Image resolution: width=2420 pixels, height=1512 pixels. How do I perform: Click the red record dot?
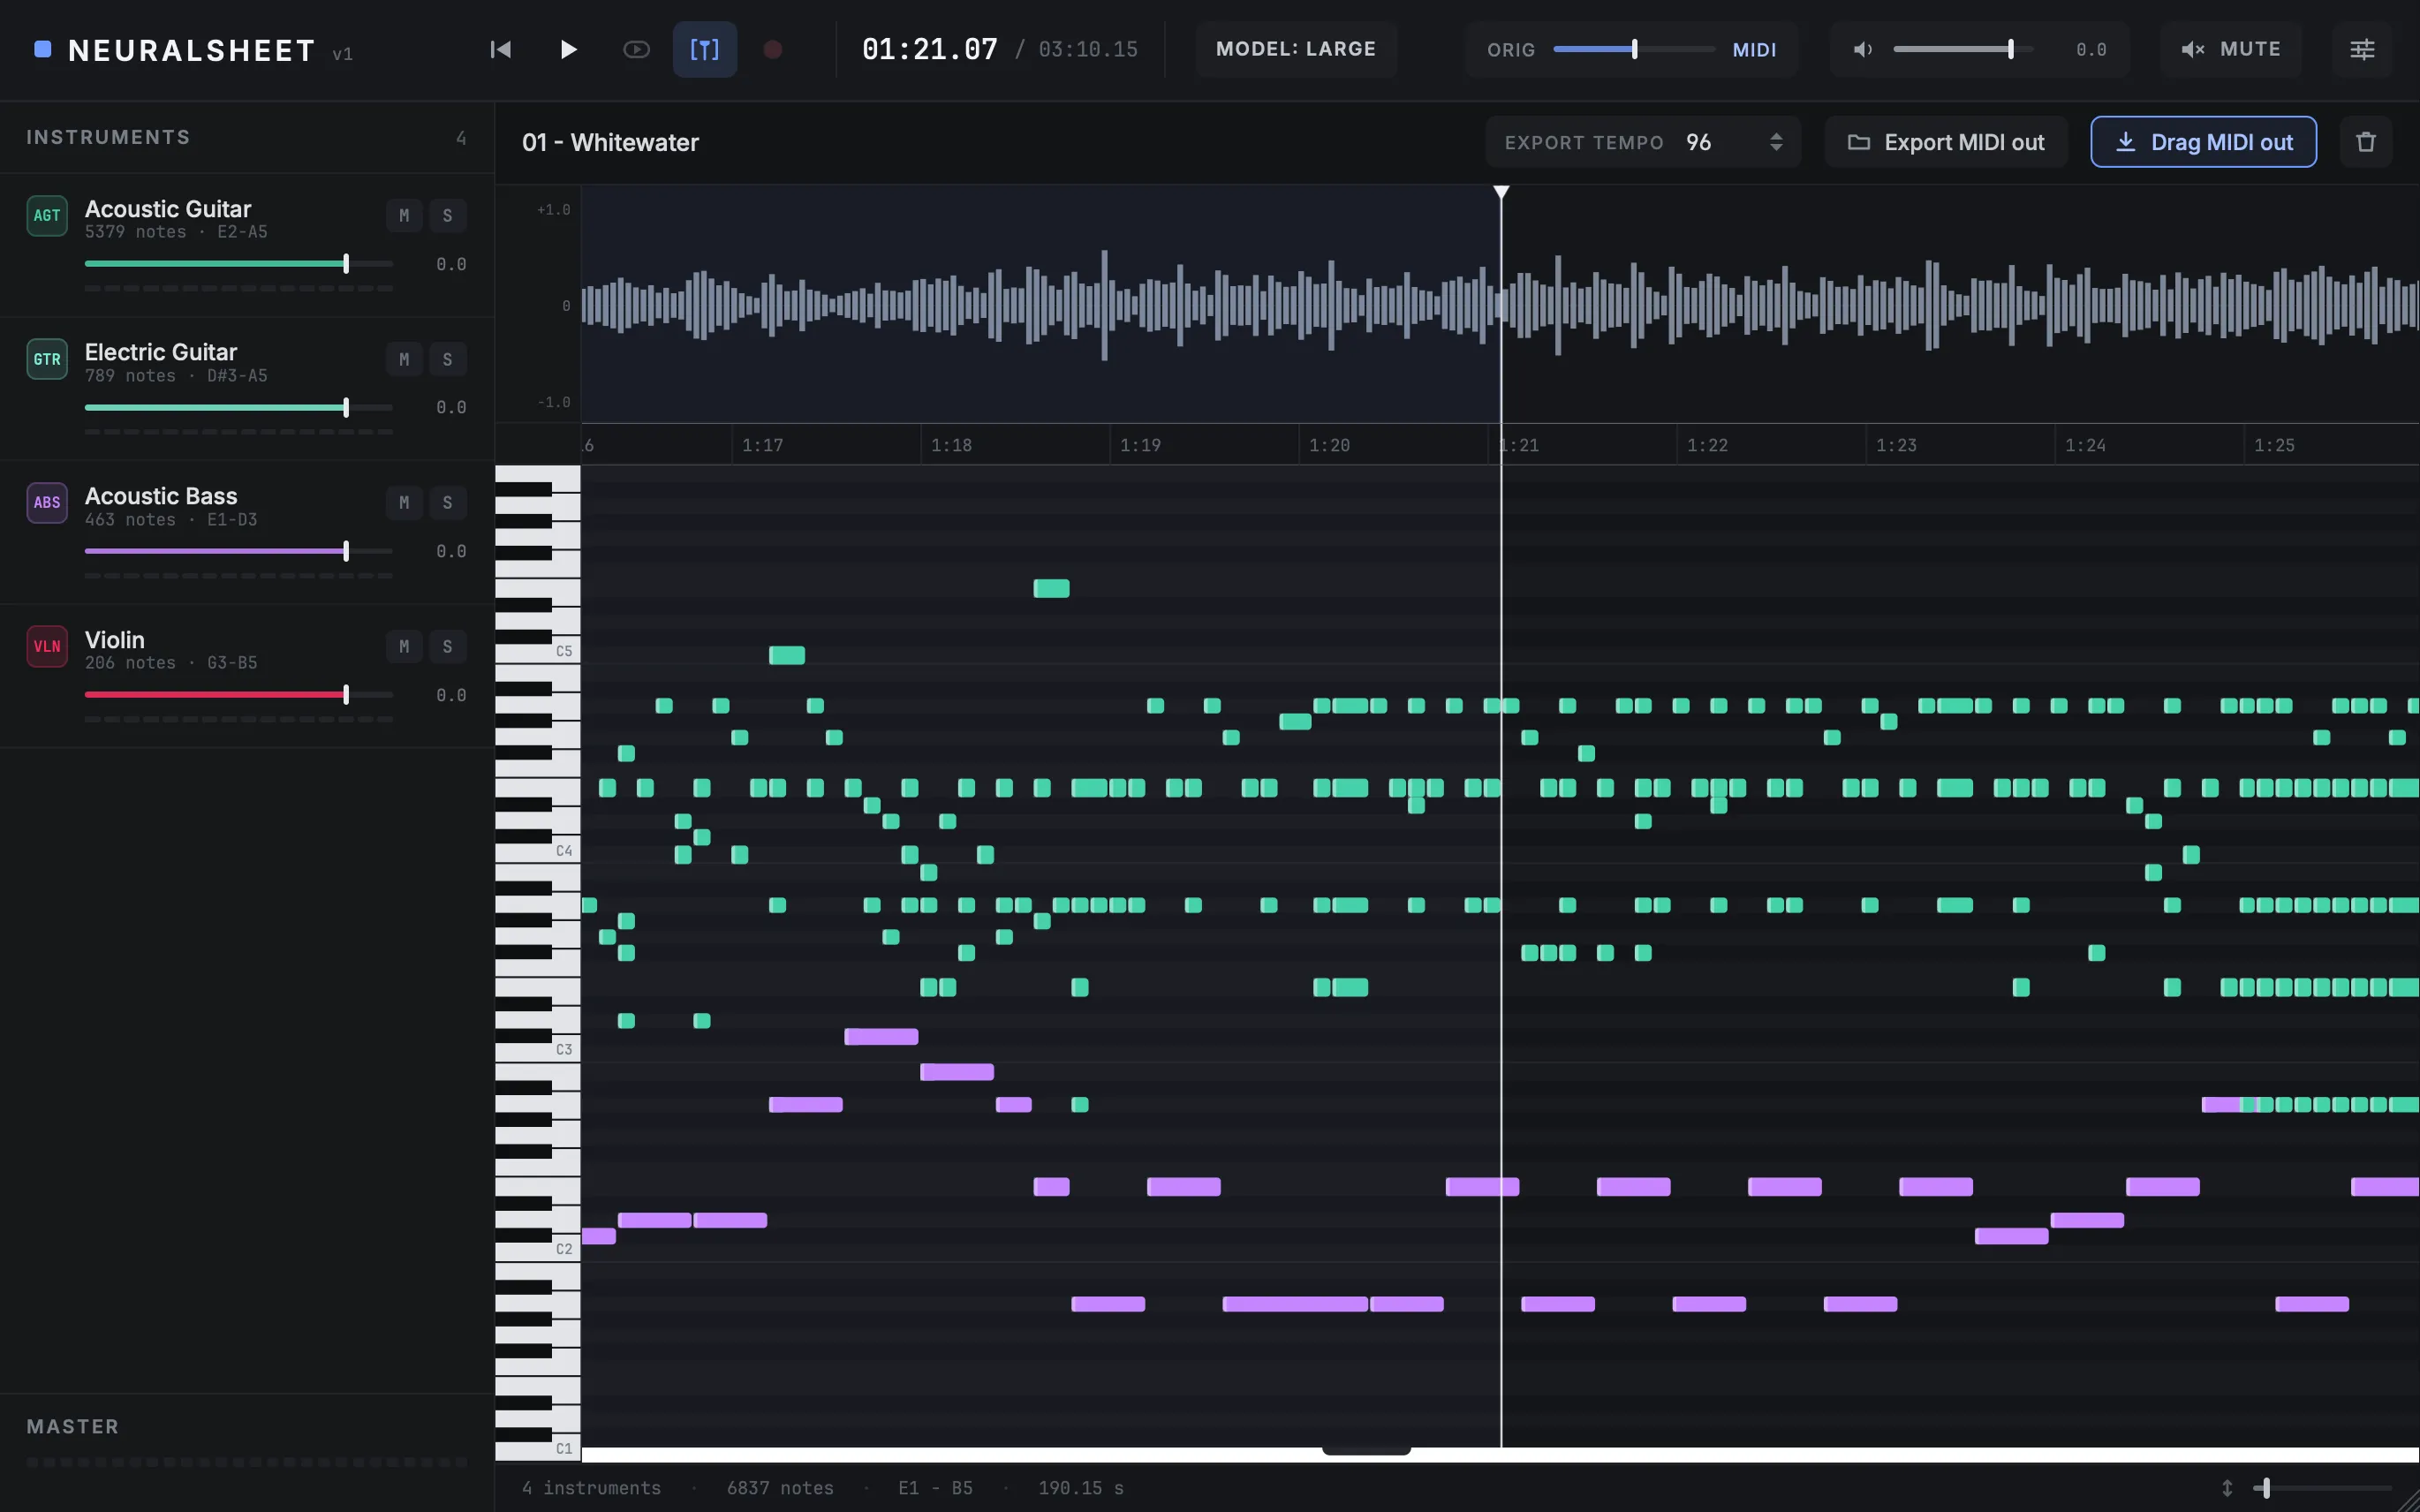coord(772,49)
